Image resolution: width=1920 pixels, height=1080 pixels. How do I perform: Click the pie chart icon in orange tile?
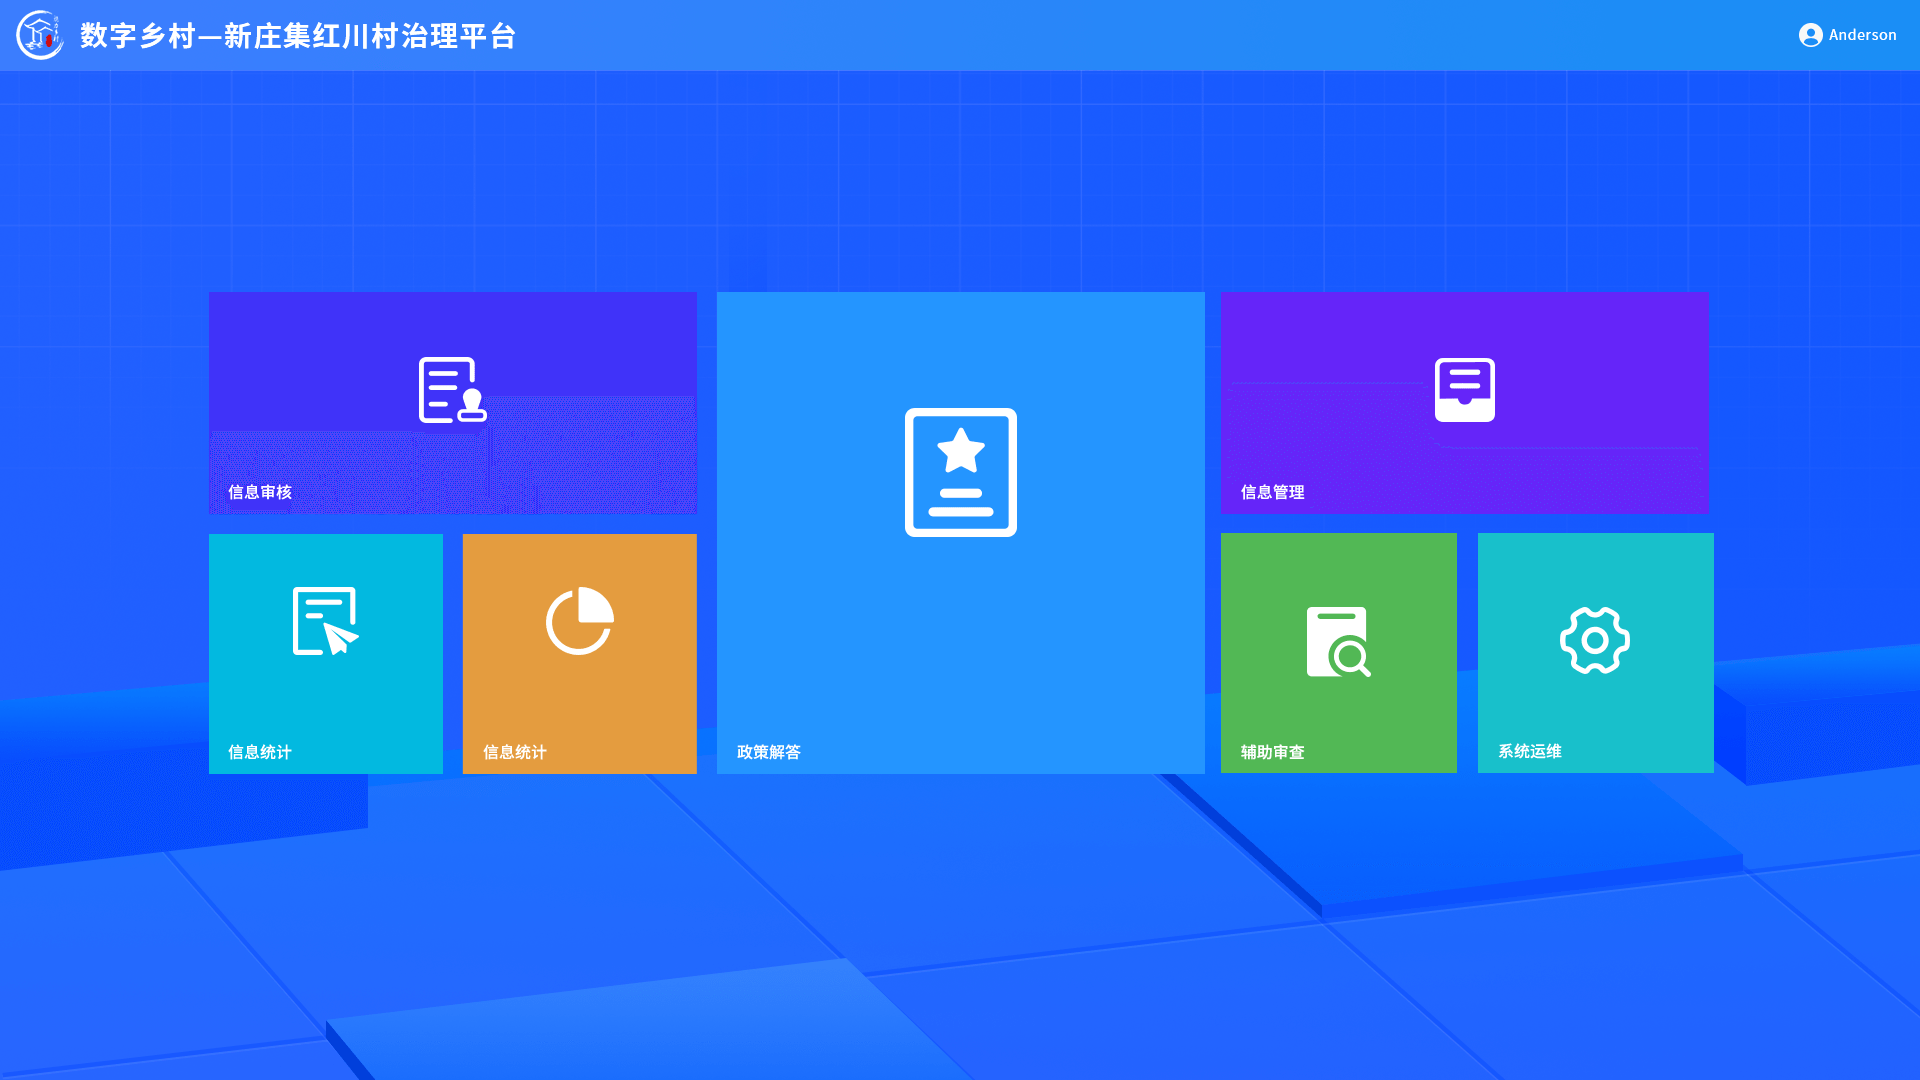(x=579, y=621)
